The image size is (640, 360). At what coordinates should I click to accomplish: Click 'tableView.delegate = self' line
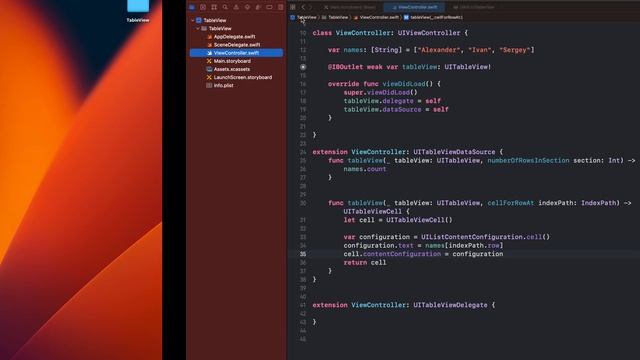(392, 101)
